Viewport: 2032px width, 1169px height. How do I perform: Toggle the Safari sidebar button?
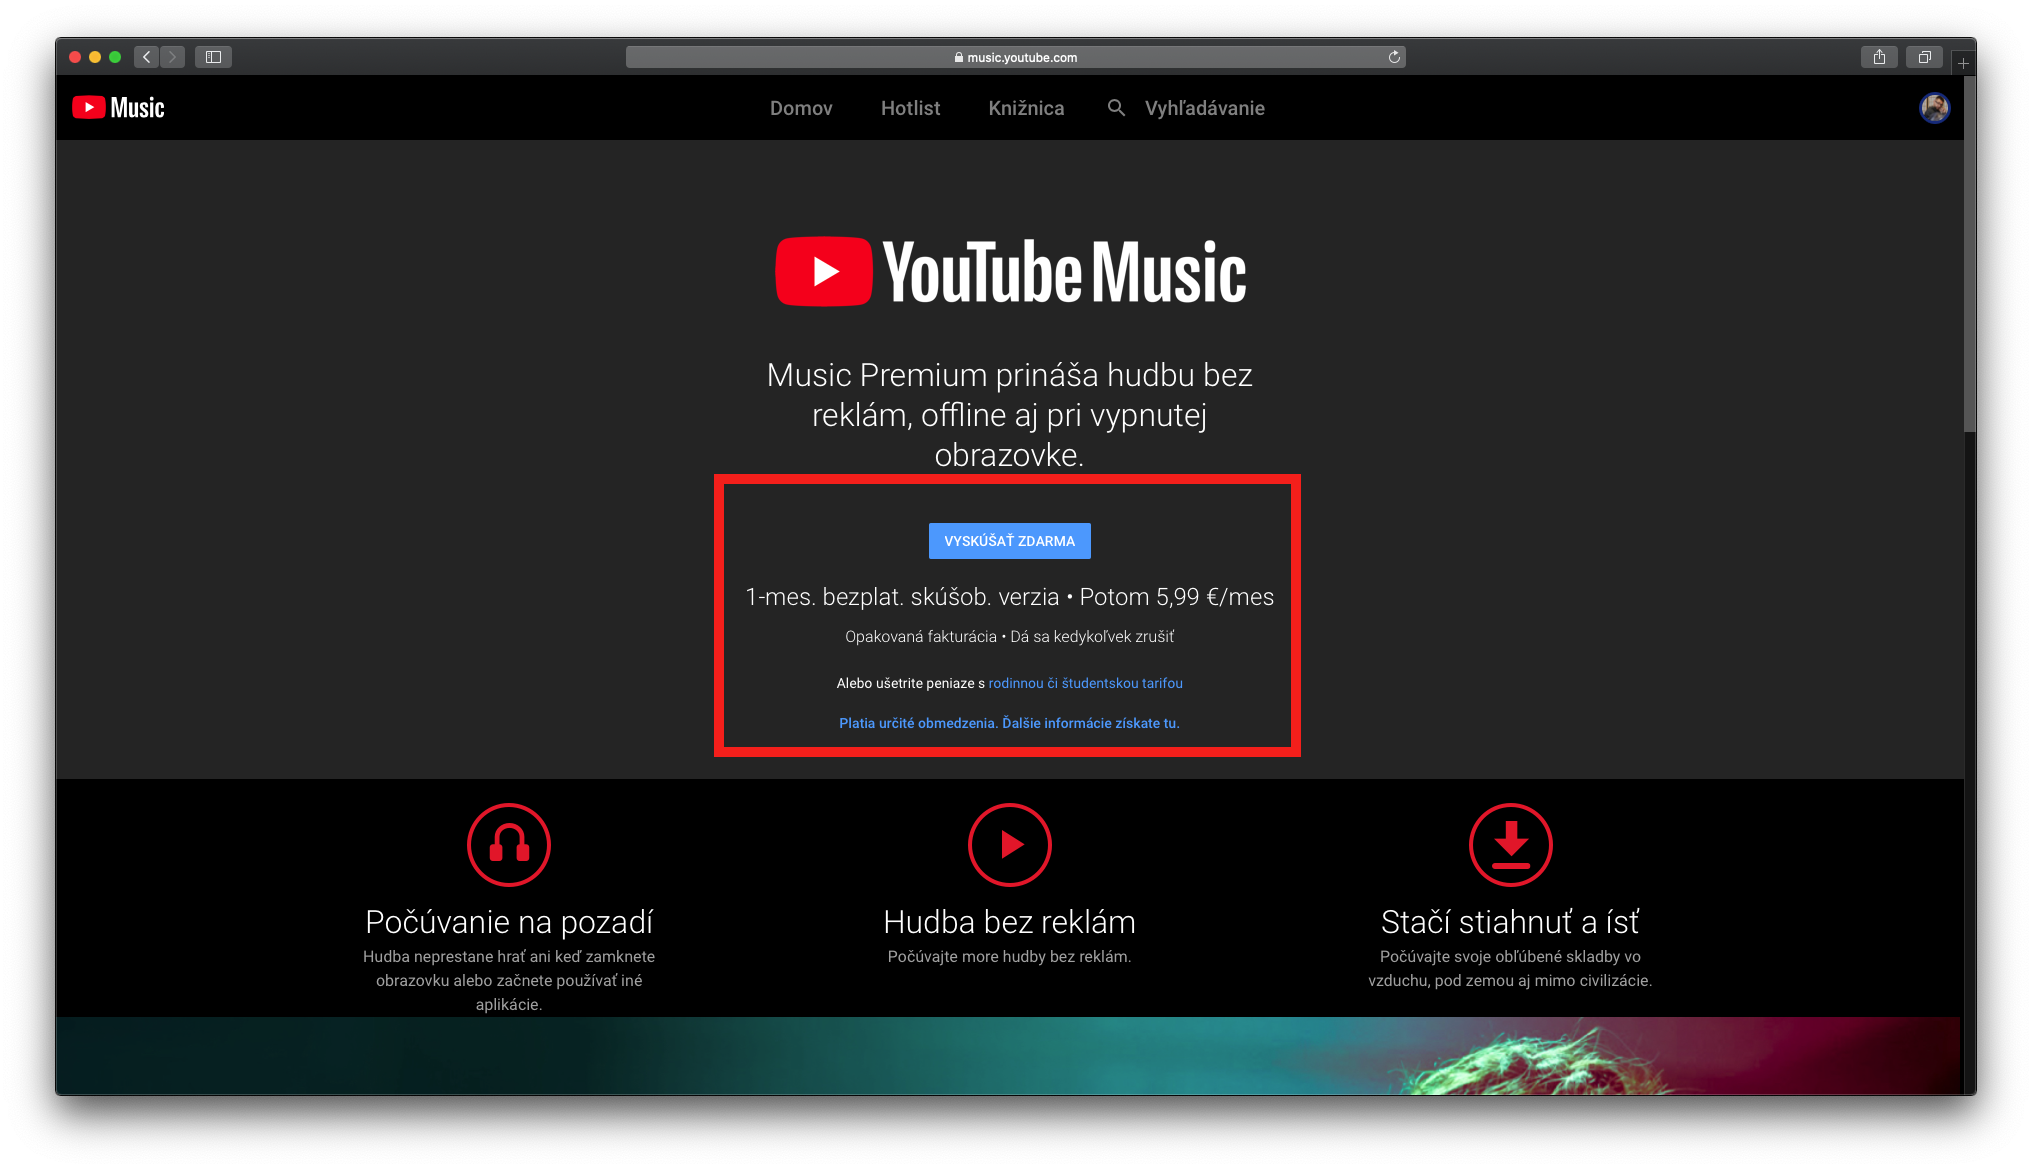pyautogui.click(x=213, y=57)
